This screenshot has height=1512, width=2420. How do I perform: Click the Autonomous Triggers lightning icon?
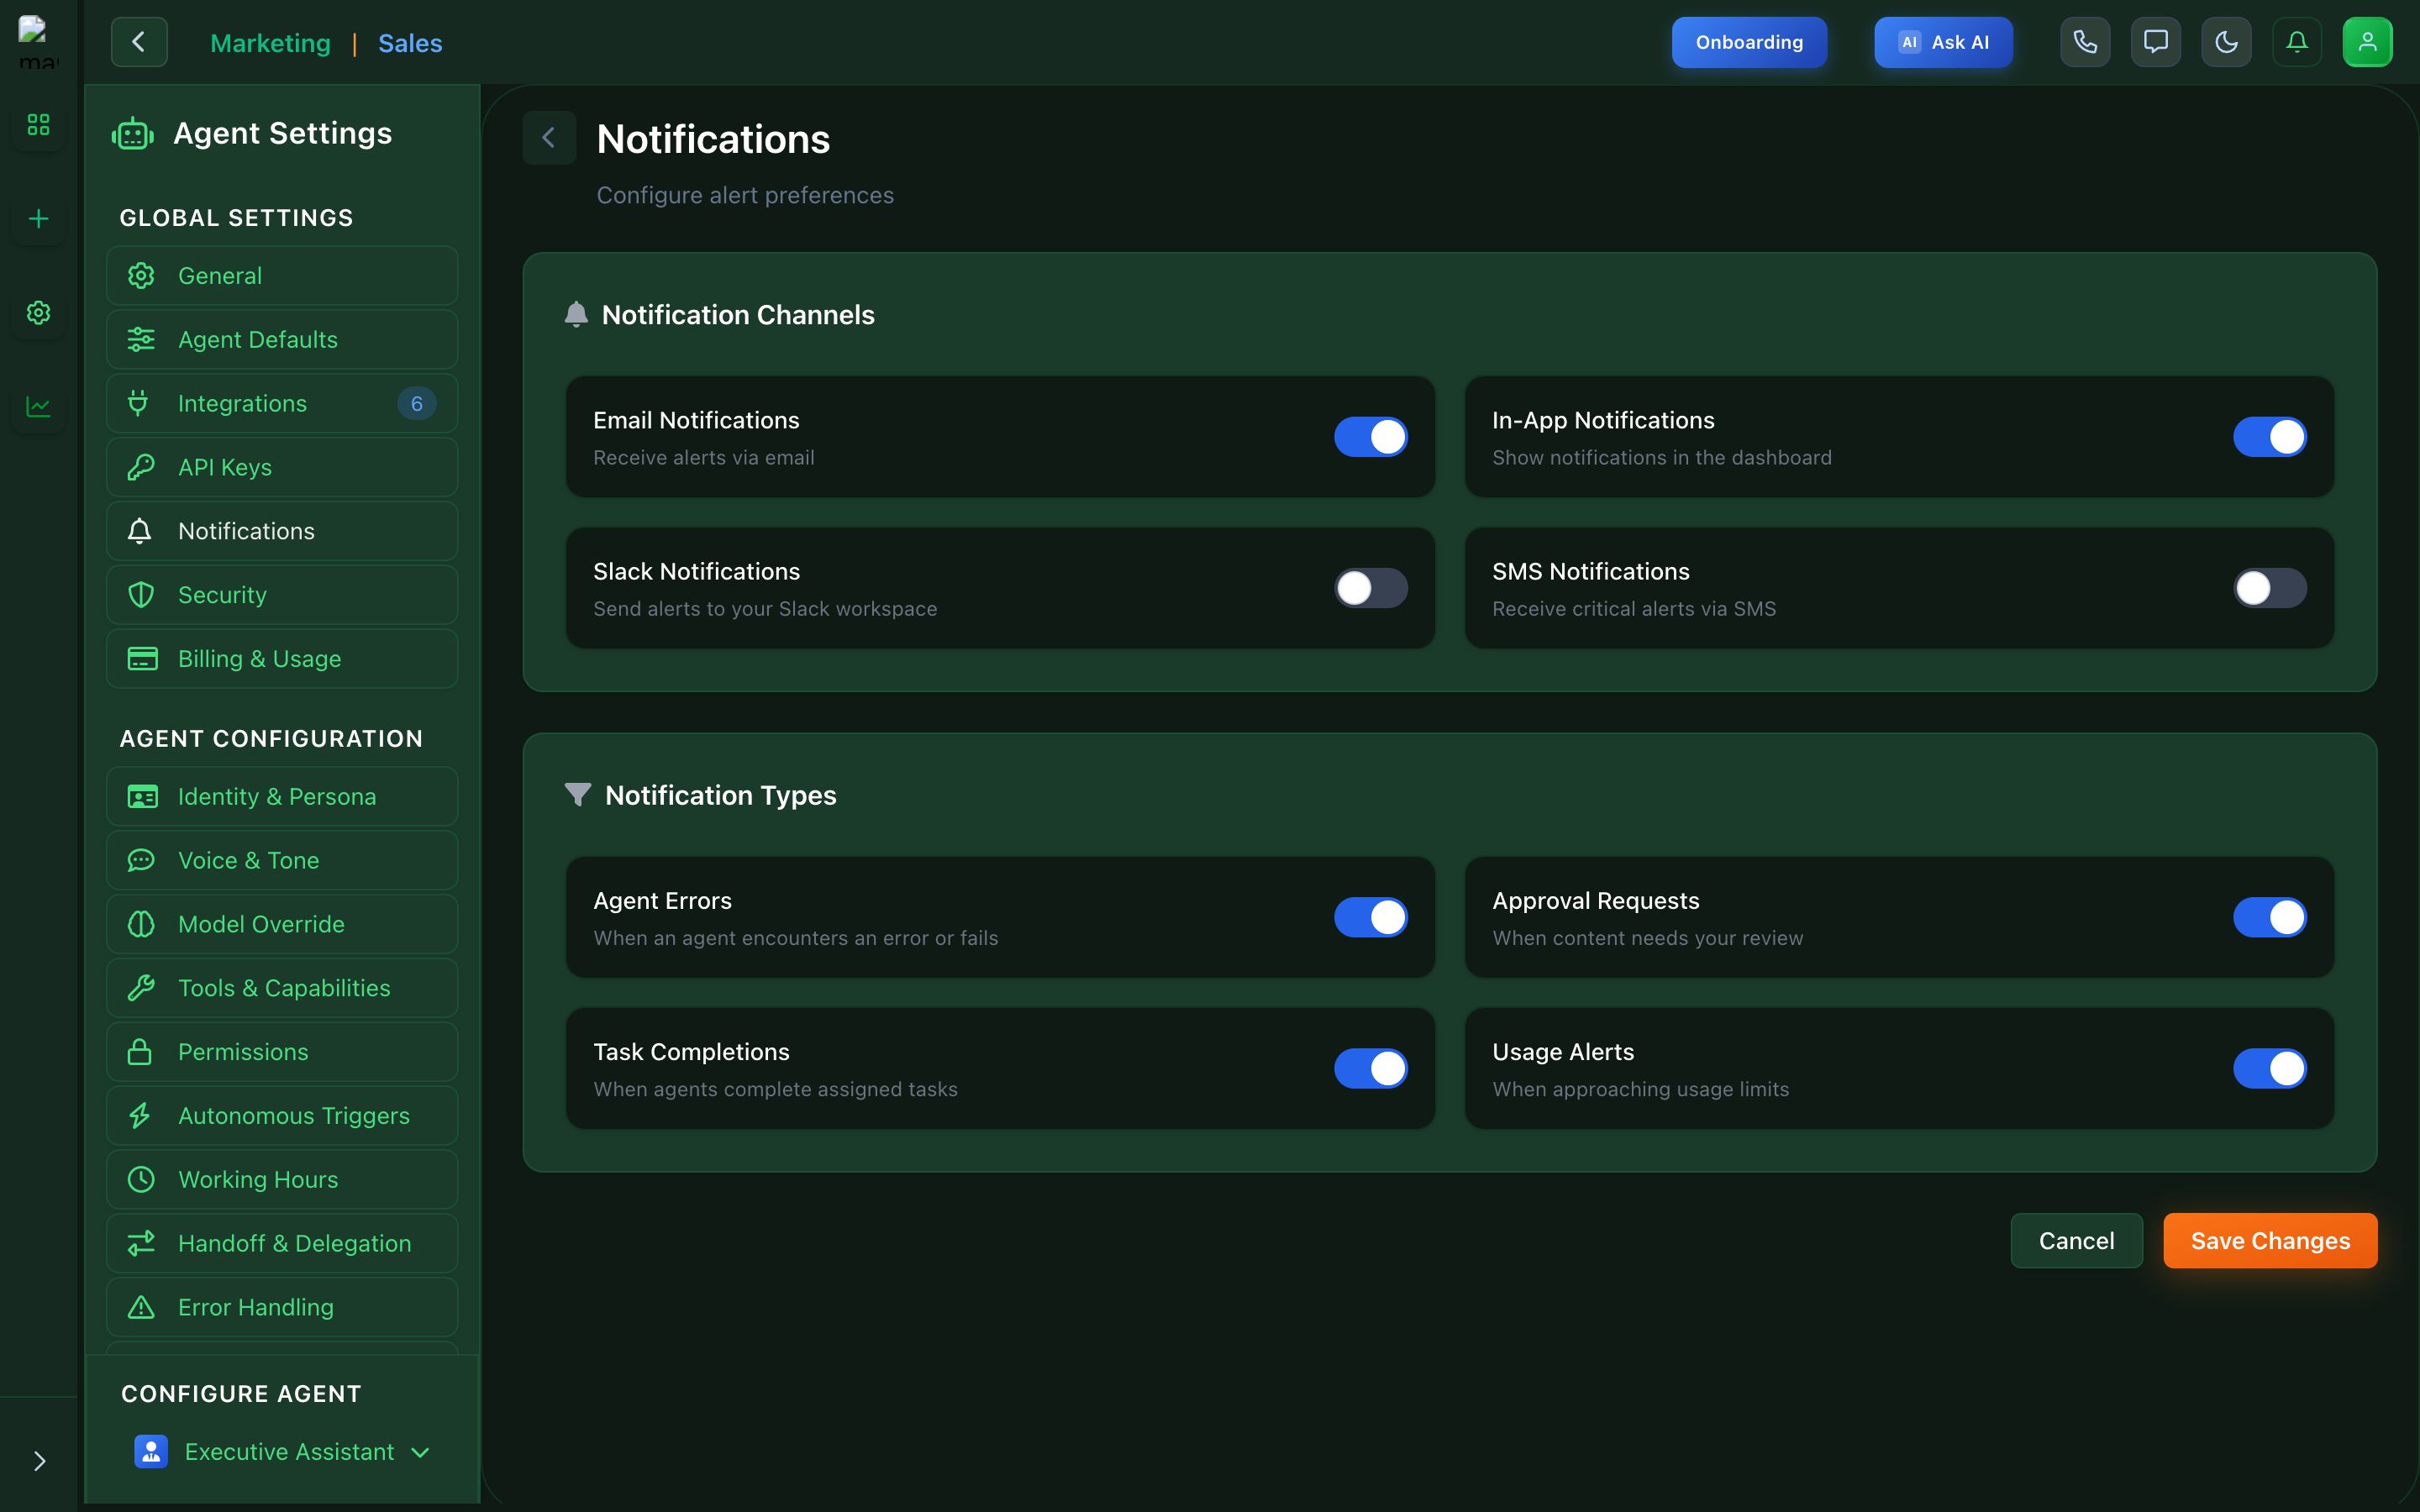click(x=140, y=1116)
